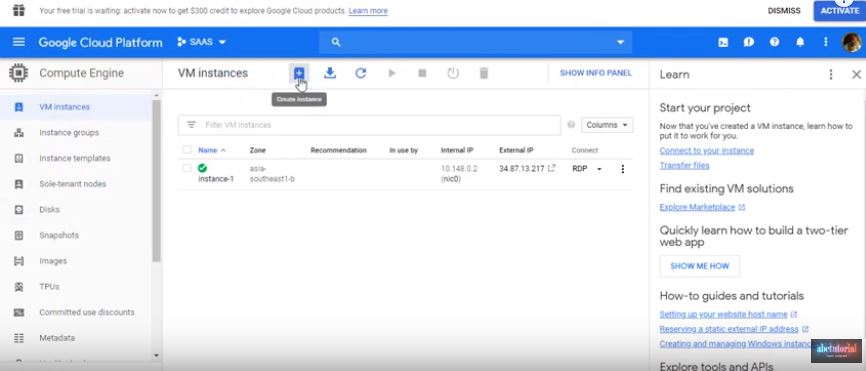Screen dimensions: 866x371
Task: Refresh the VM instances list
Action: pos(361,73)
